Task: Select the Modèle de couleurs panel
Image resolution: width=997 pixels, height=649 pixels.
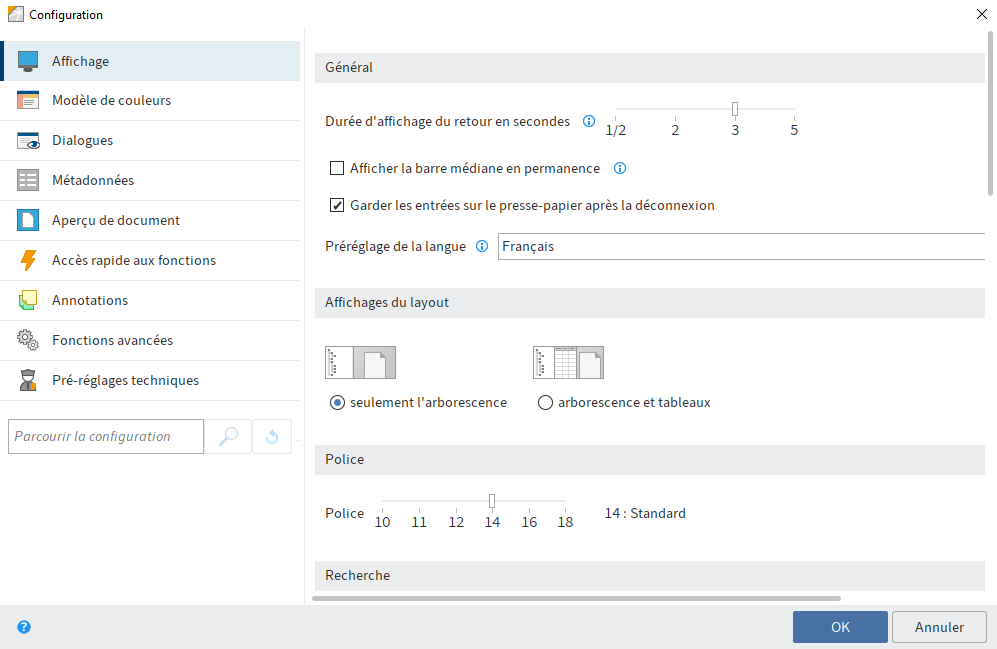Action: click(27, 100)
